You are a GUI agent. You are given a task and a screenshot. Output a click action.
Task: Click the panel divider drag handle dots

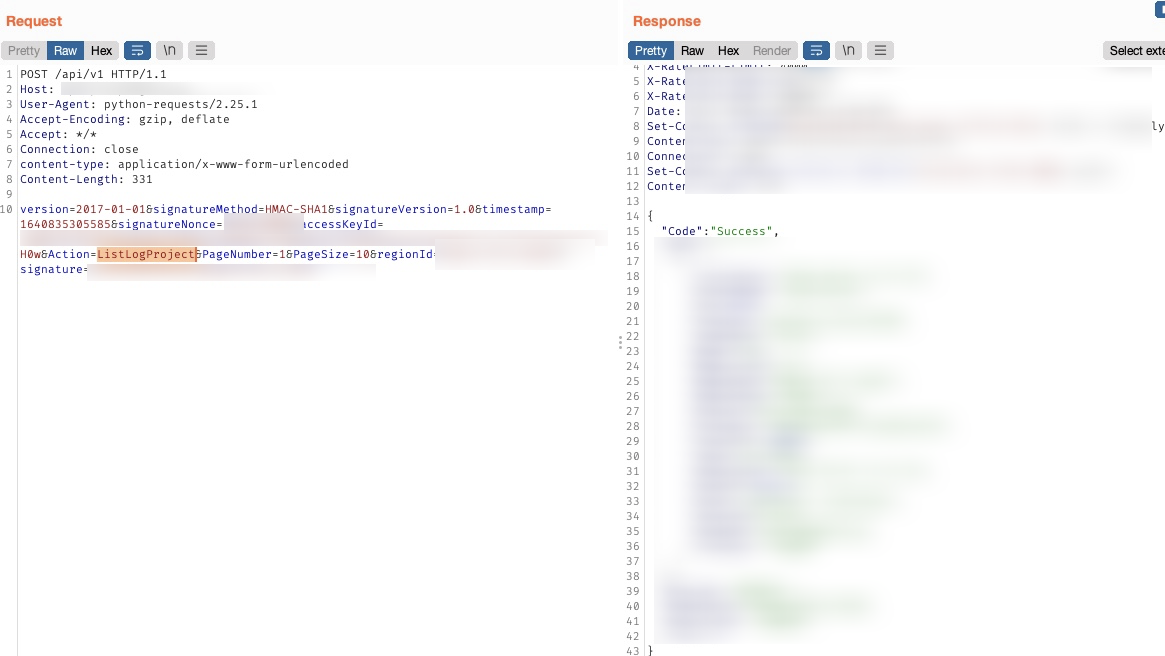pos(620,342)
